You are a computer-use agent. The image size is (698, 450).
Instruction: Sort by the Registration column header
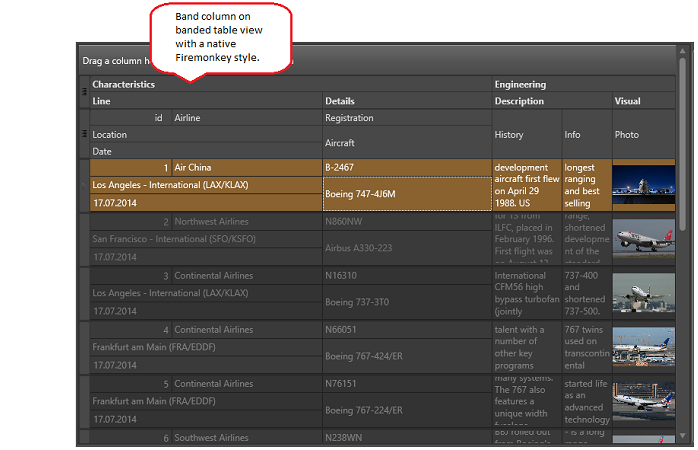tap(407, 118)
